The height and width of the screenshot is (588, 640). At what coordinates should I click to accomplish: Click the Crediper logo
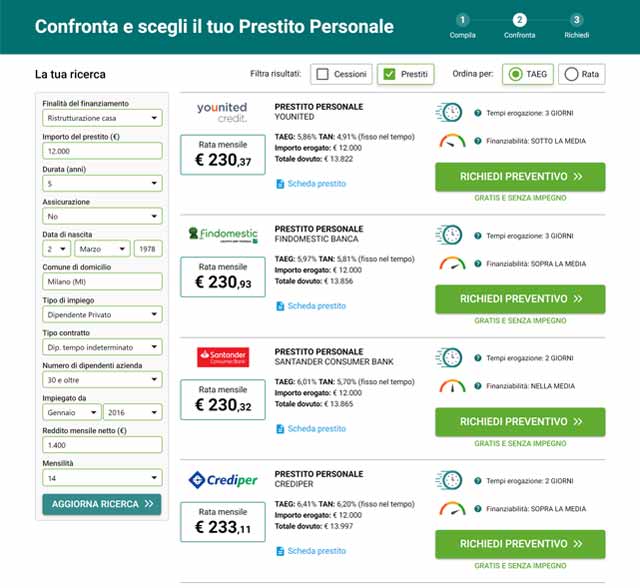223,480
